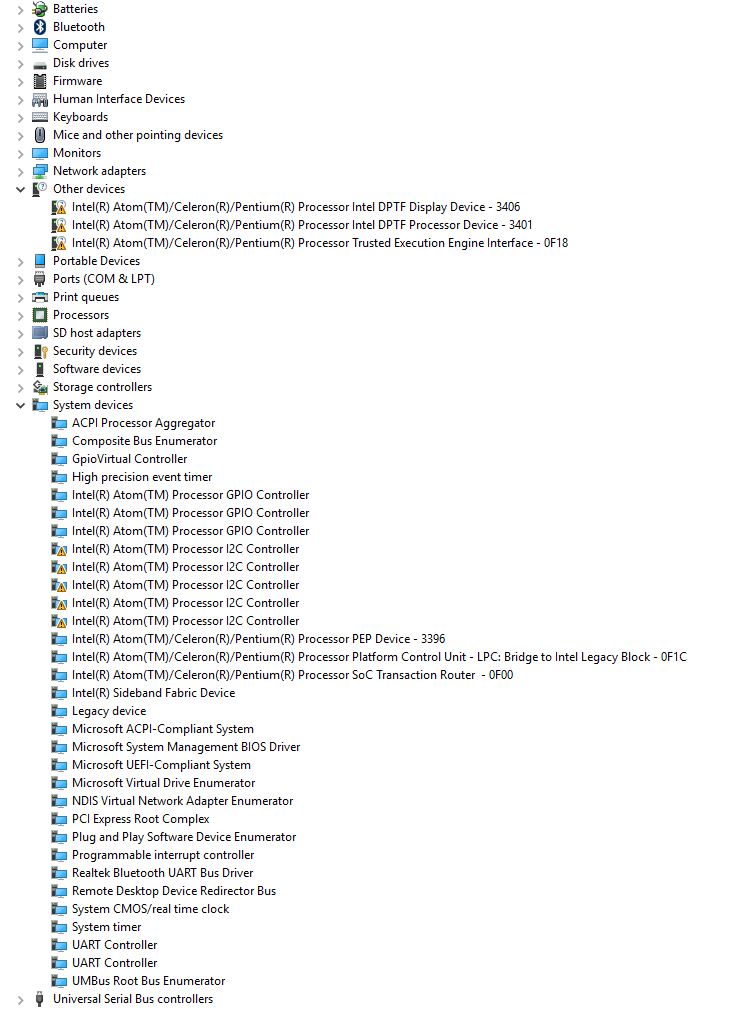Click the Other devices question-mark icon

[40, 189]
